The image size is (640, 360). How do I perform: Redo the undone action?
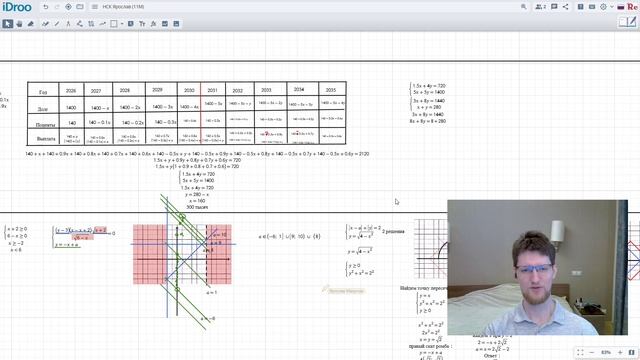click(x=57, y=7)
